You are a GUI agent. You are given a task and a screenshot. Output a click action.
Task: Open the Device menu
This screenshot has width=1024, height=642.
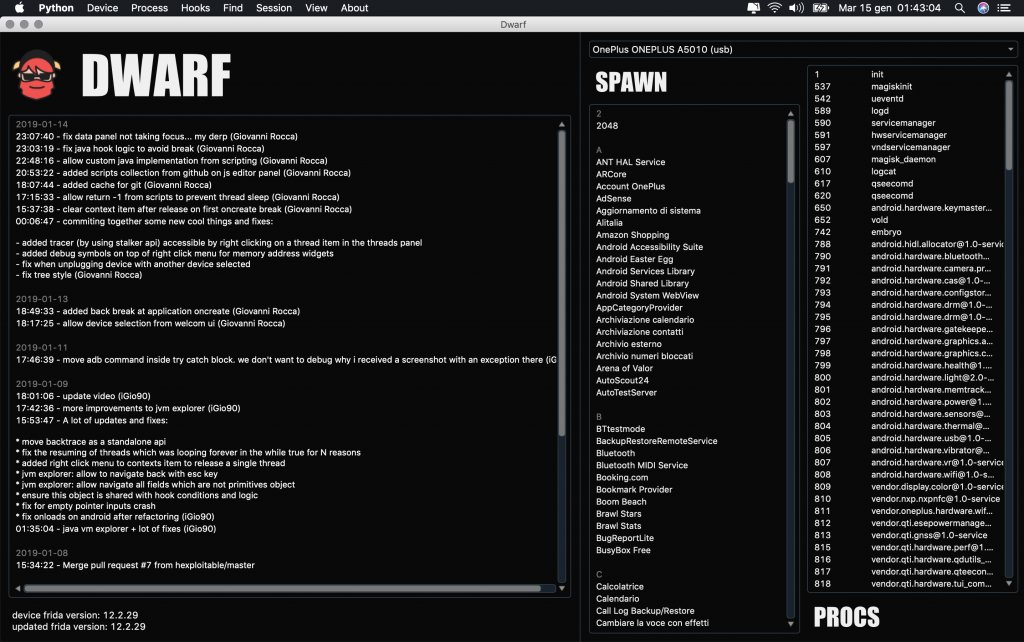coord(103,8)
